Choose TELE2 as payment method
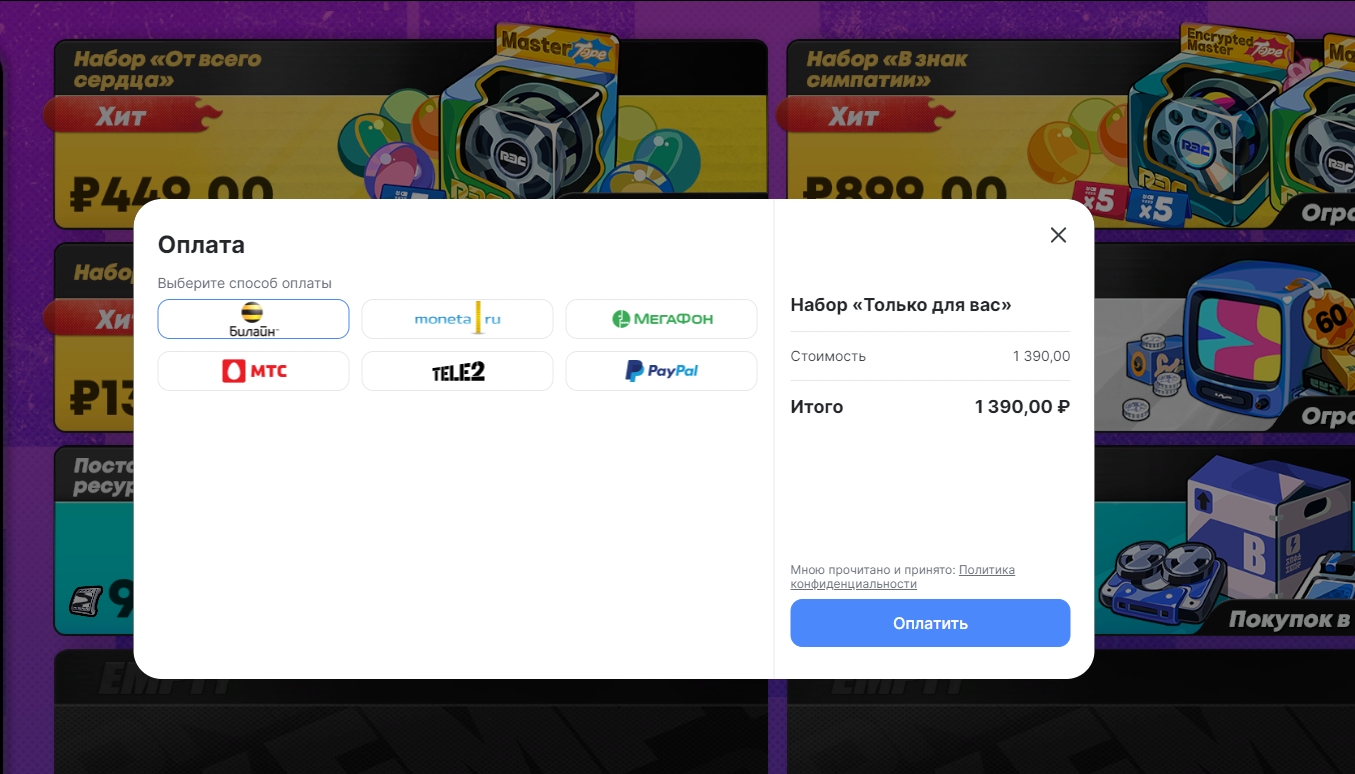 click(457, 371)
